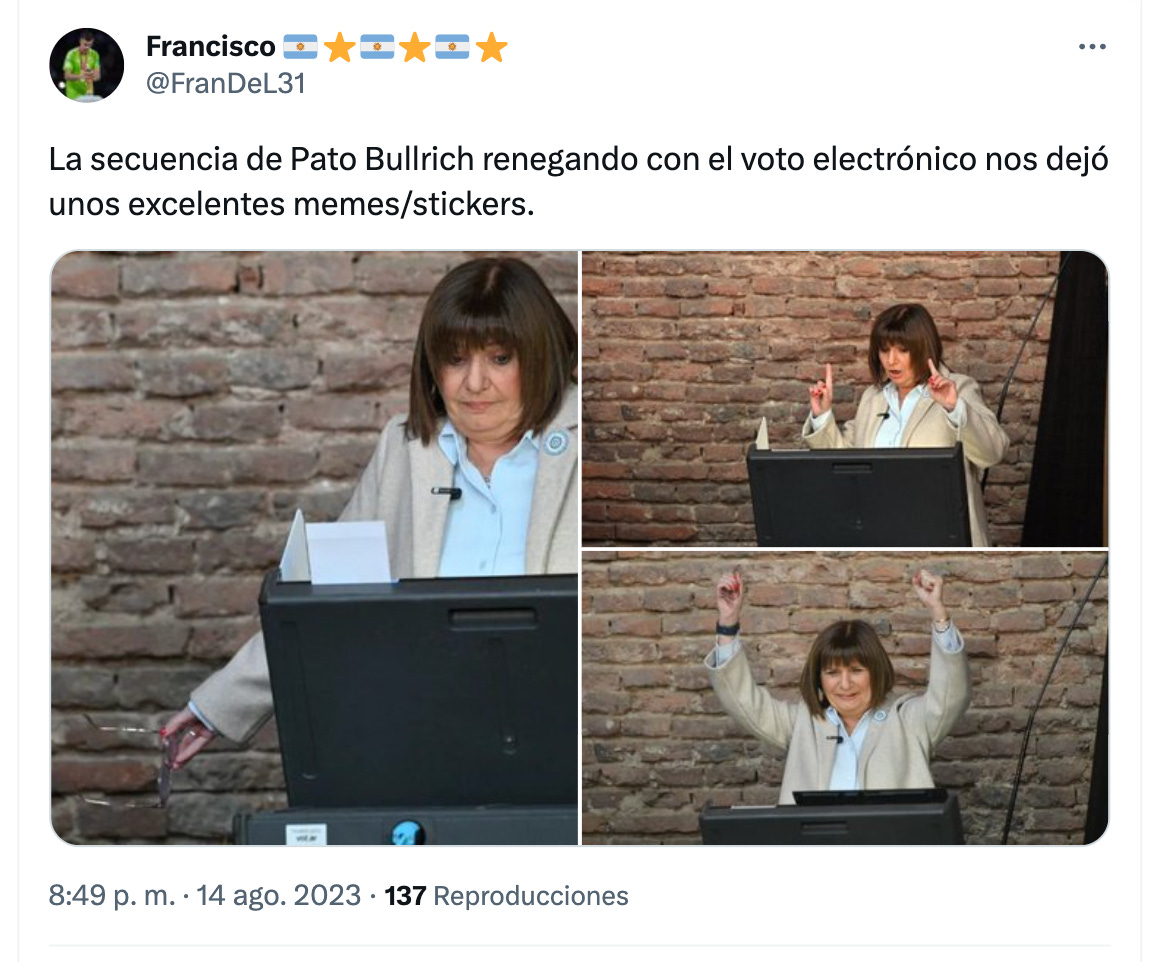Click the first gold star emoji in name

(340, 47)
